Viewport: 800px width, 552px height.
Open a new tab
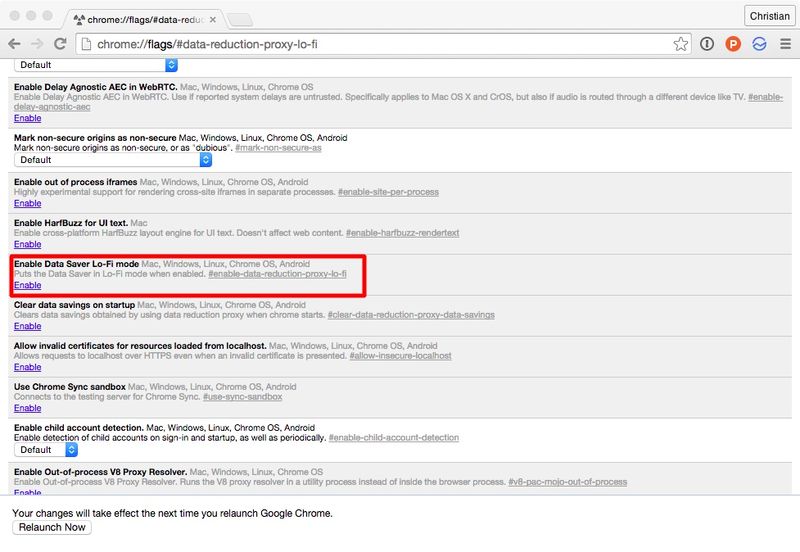(x=240, y=20)
